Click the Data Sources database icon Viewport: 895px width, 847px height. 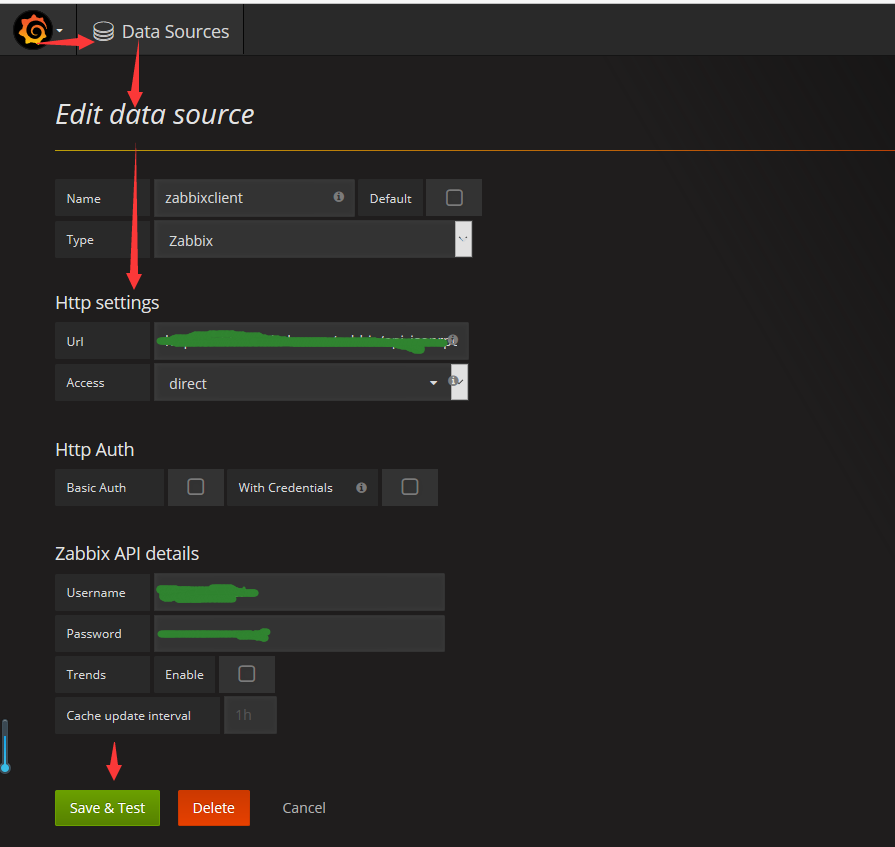click(103, 31)
